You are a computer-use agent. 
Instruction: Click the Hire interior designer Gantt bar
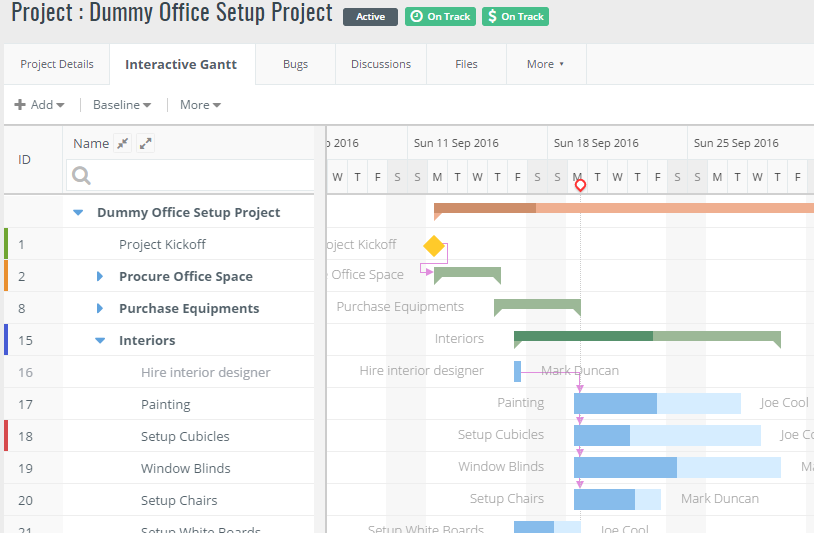coord(517,372)
